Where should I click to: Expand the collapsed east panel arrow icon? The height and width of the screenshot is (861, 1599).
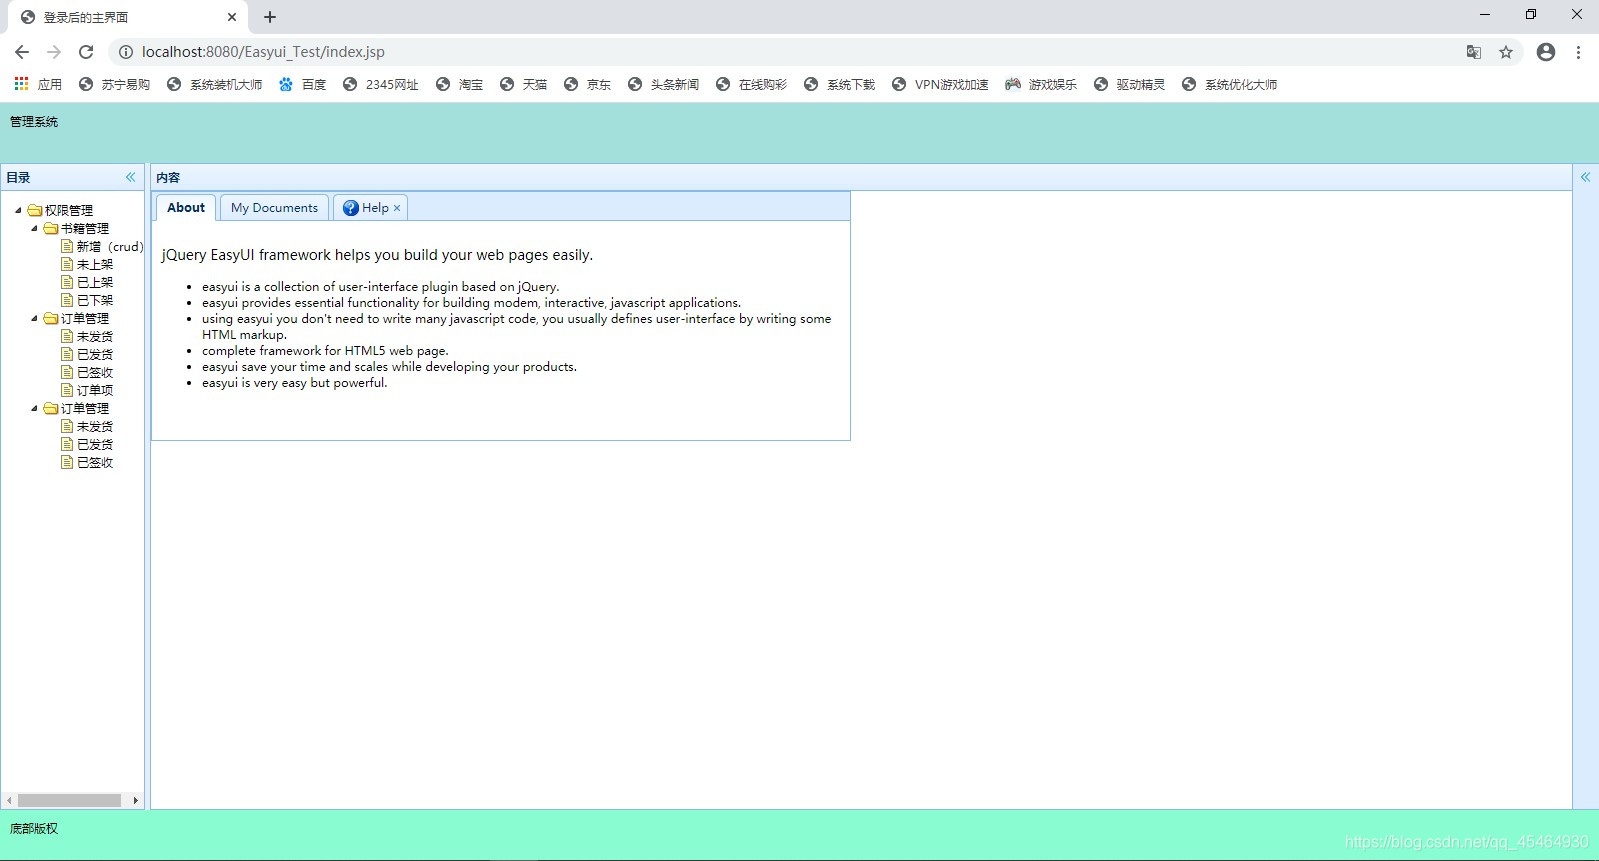(1585, 177)
